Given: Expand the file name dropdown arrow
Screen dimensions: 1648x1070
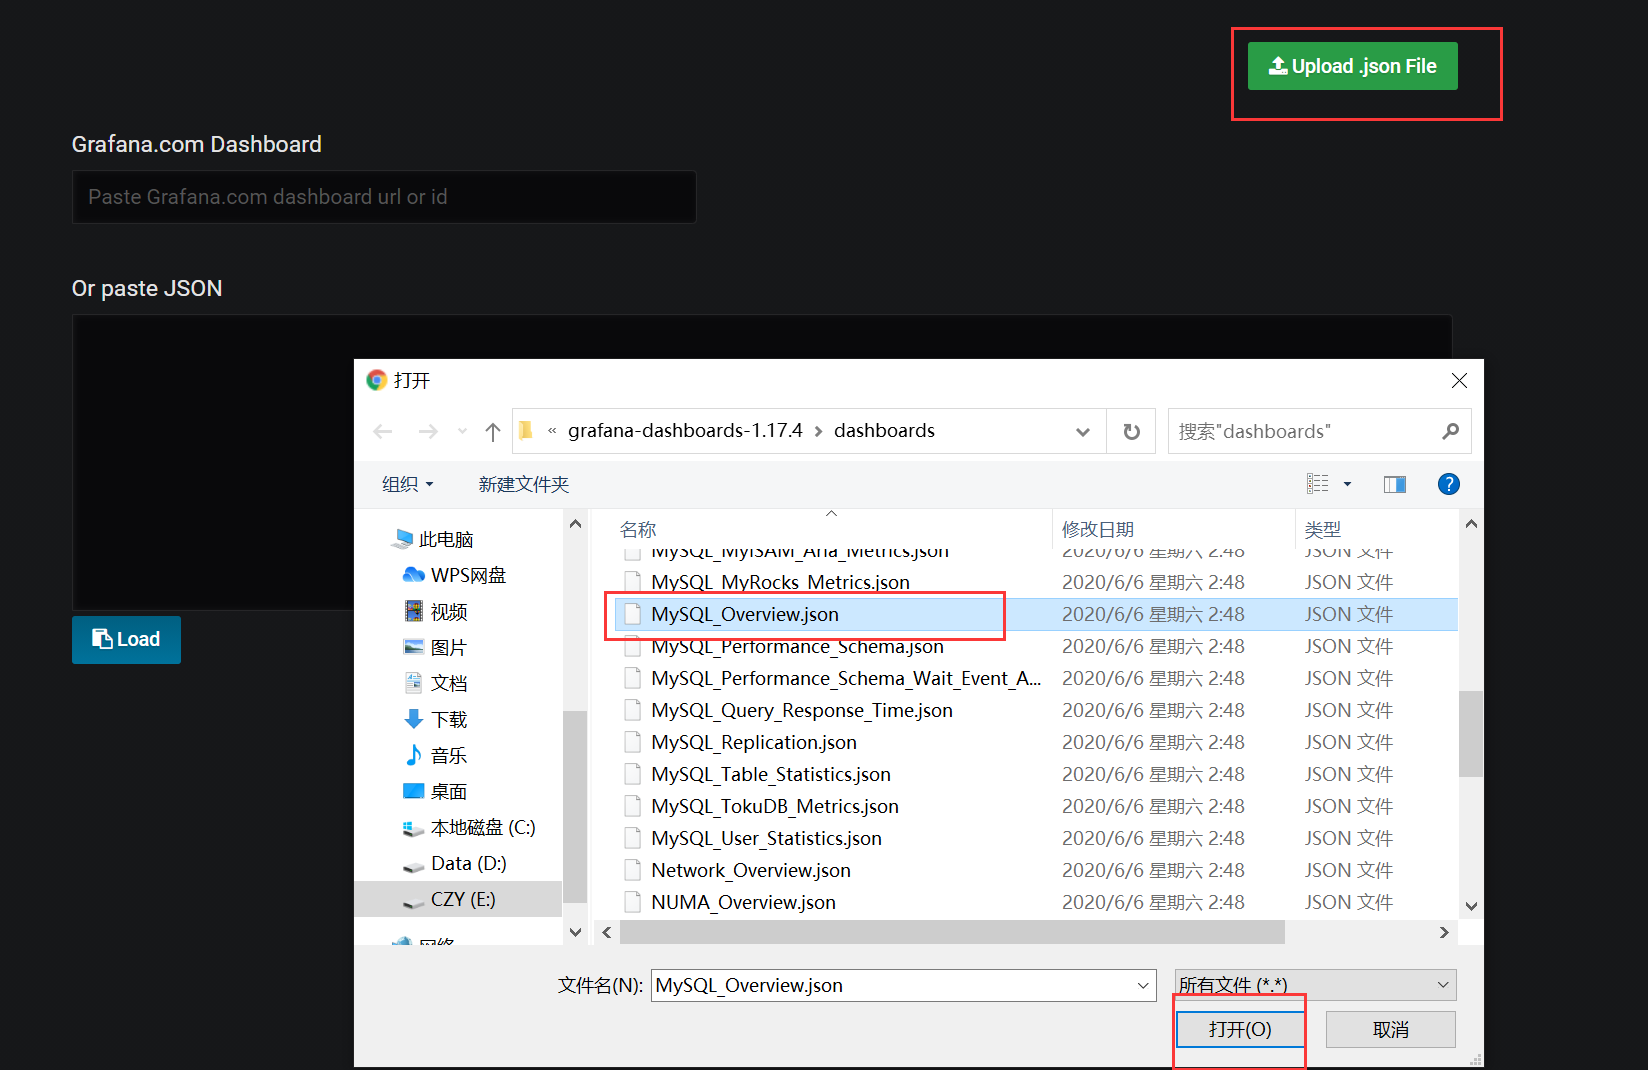Looking at the screenshot, I should [x=1143, y=985].
